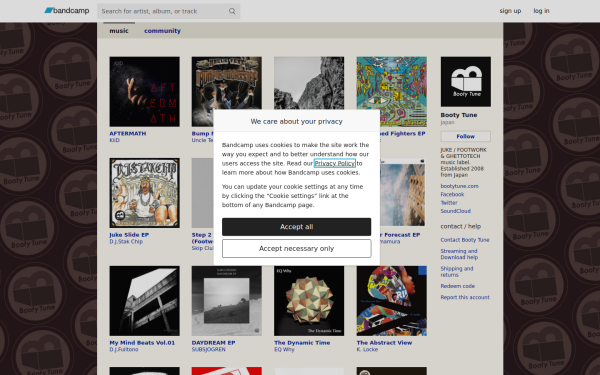This screenshot has width=600, height=375.
Task: Click My Mind Beats Vol.01 title
Action: click(142, 343)
